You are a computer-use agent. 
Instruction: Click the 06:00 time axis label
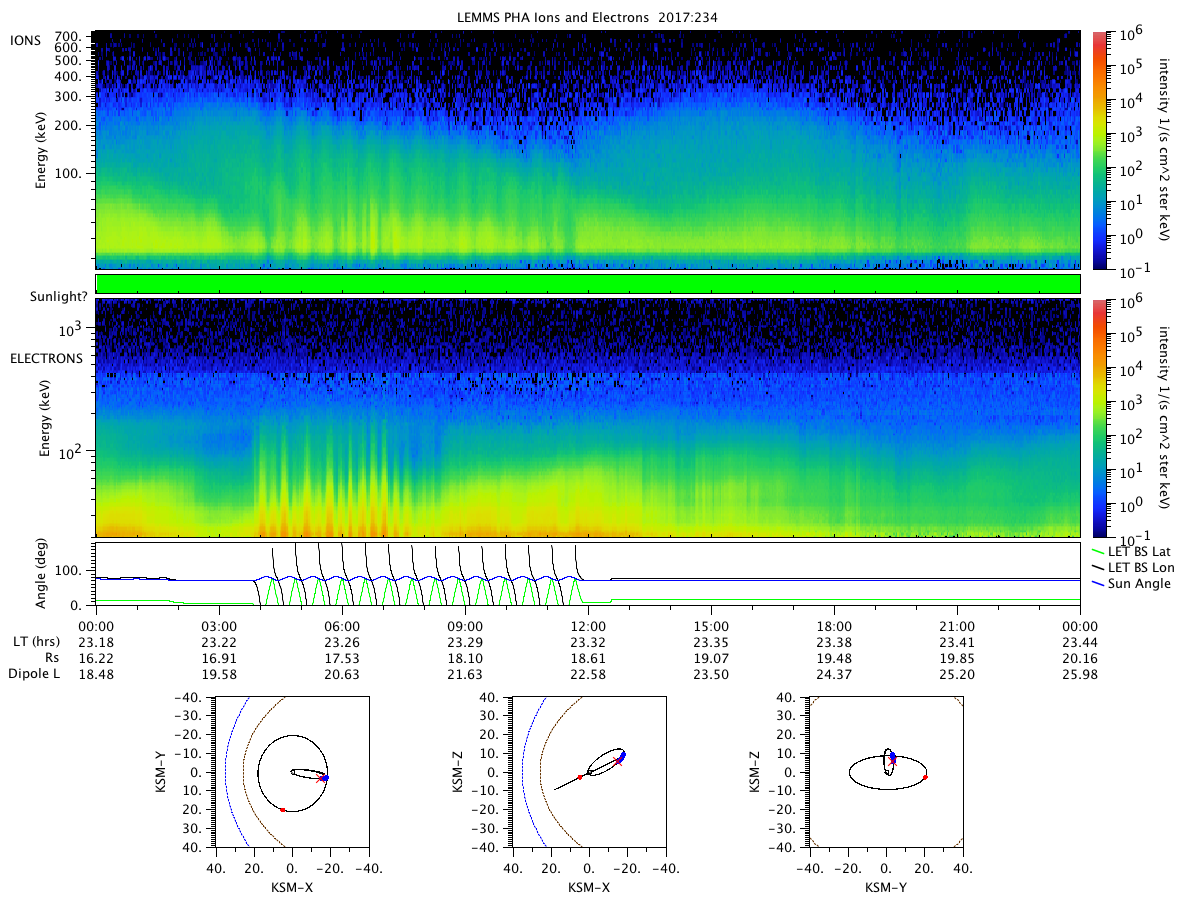click(x=342, y=625)
